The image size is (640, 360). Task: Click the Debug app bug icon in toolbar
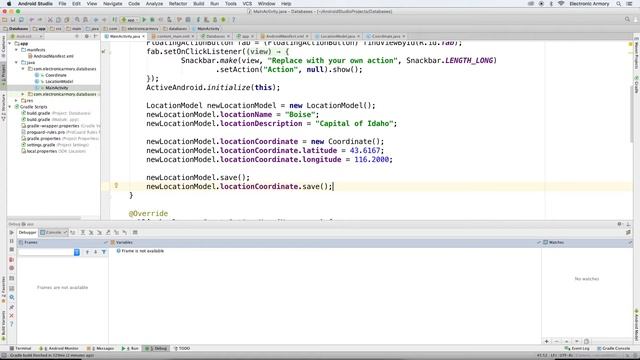coord(152,20)
